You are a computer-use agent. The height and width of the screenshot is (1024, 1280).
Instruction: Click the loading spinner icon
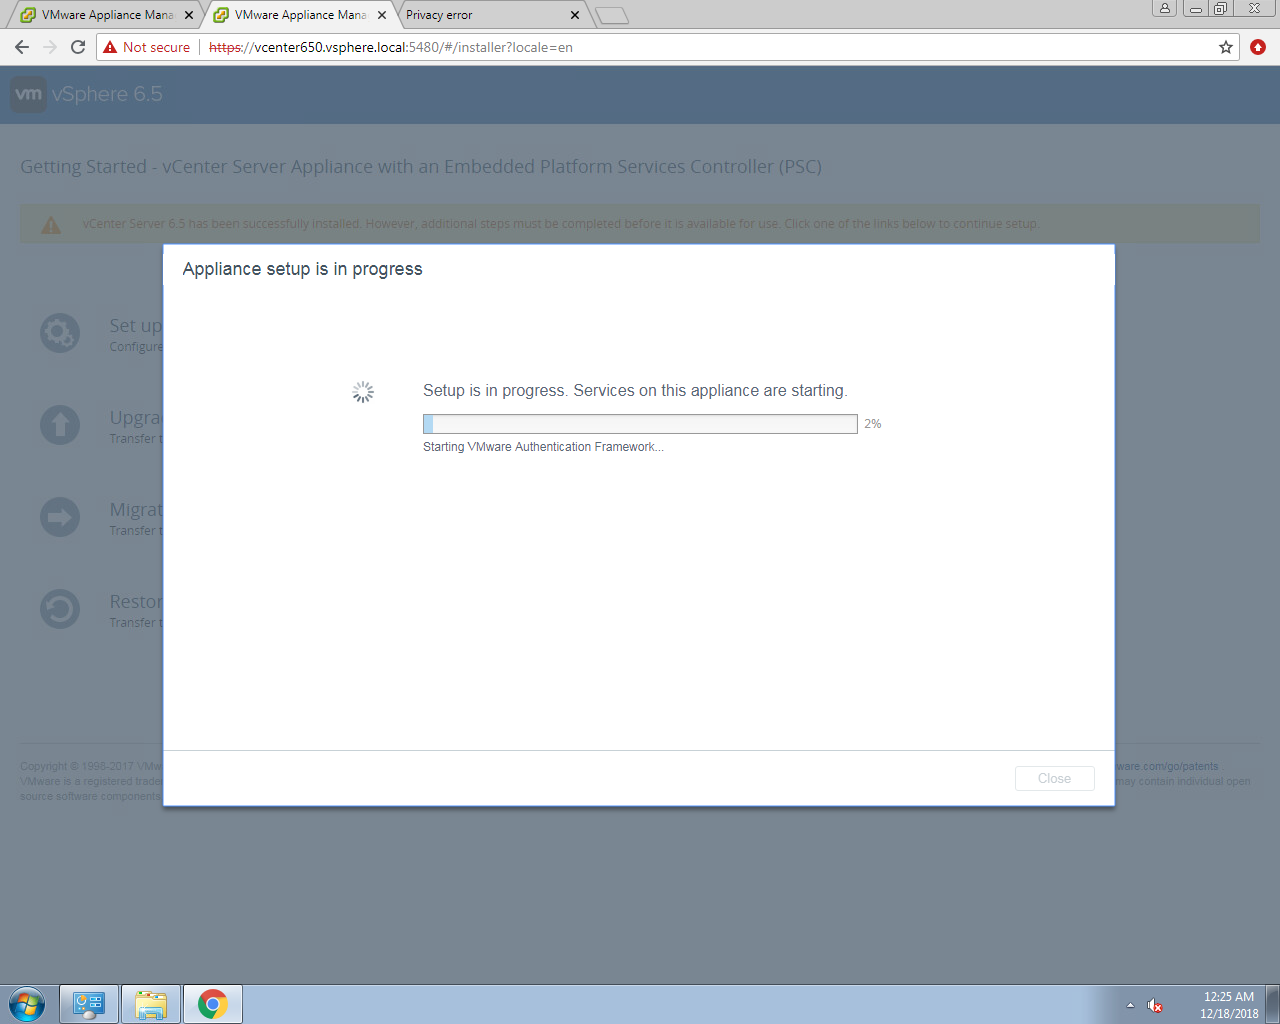click(363, 392)
